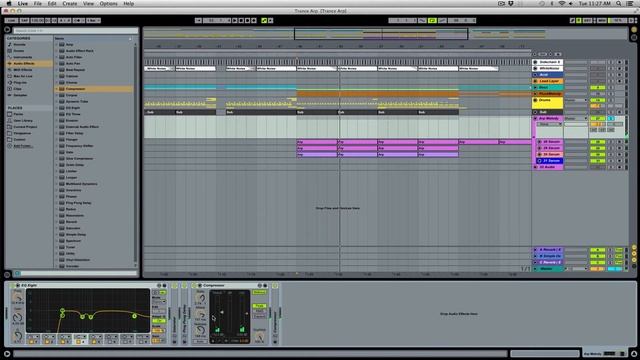
Task: Click the TAP tempo button
Action: pyautogui.click(x=24, y=20)
